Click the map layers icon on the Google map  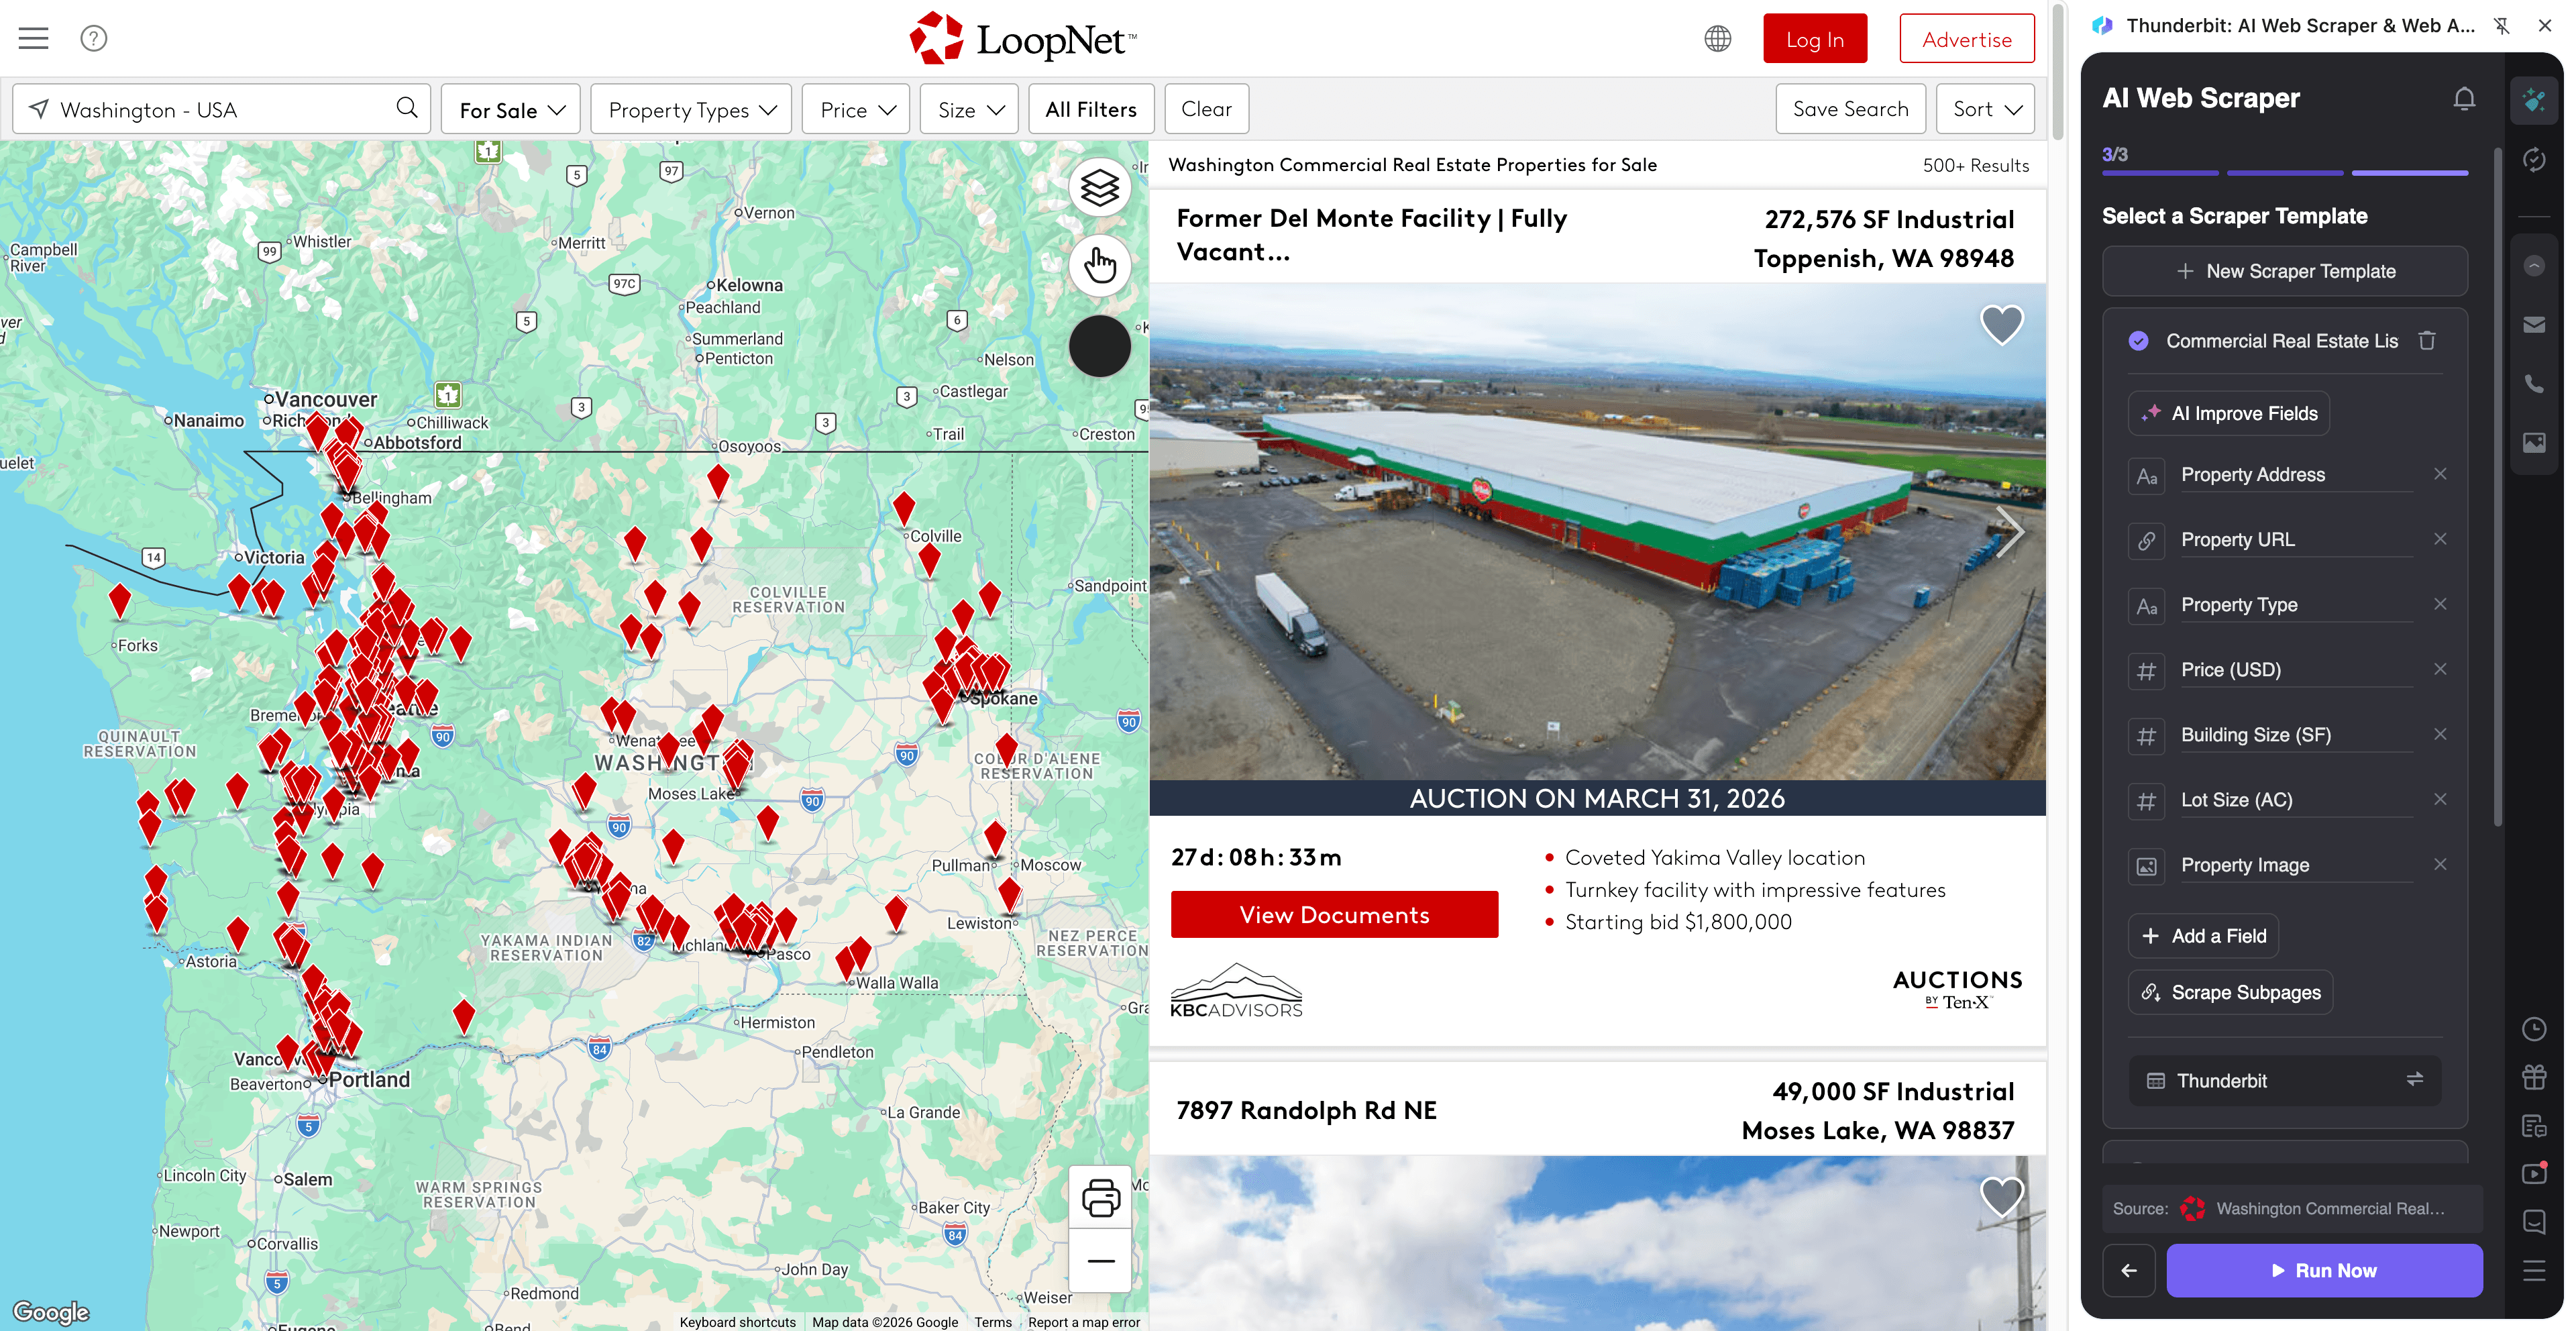tap(1100, 186)
